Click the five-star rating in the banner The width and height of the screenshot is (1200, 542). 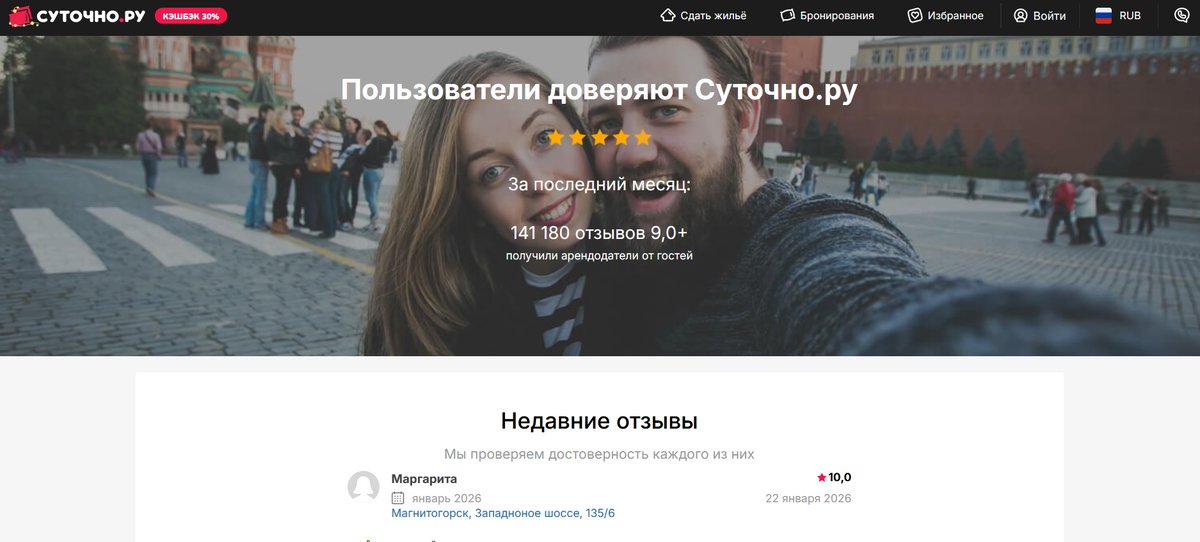click(599, 137)
